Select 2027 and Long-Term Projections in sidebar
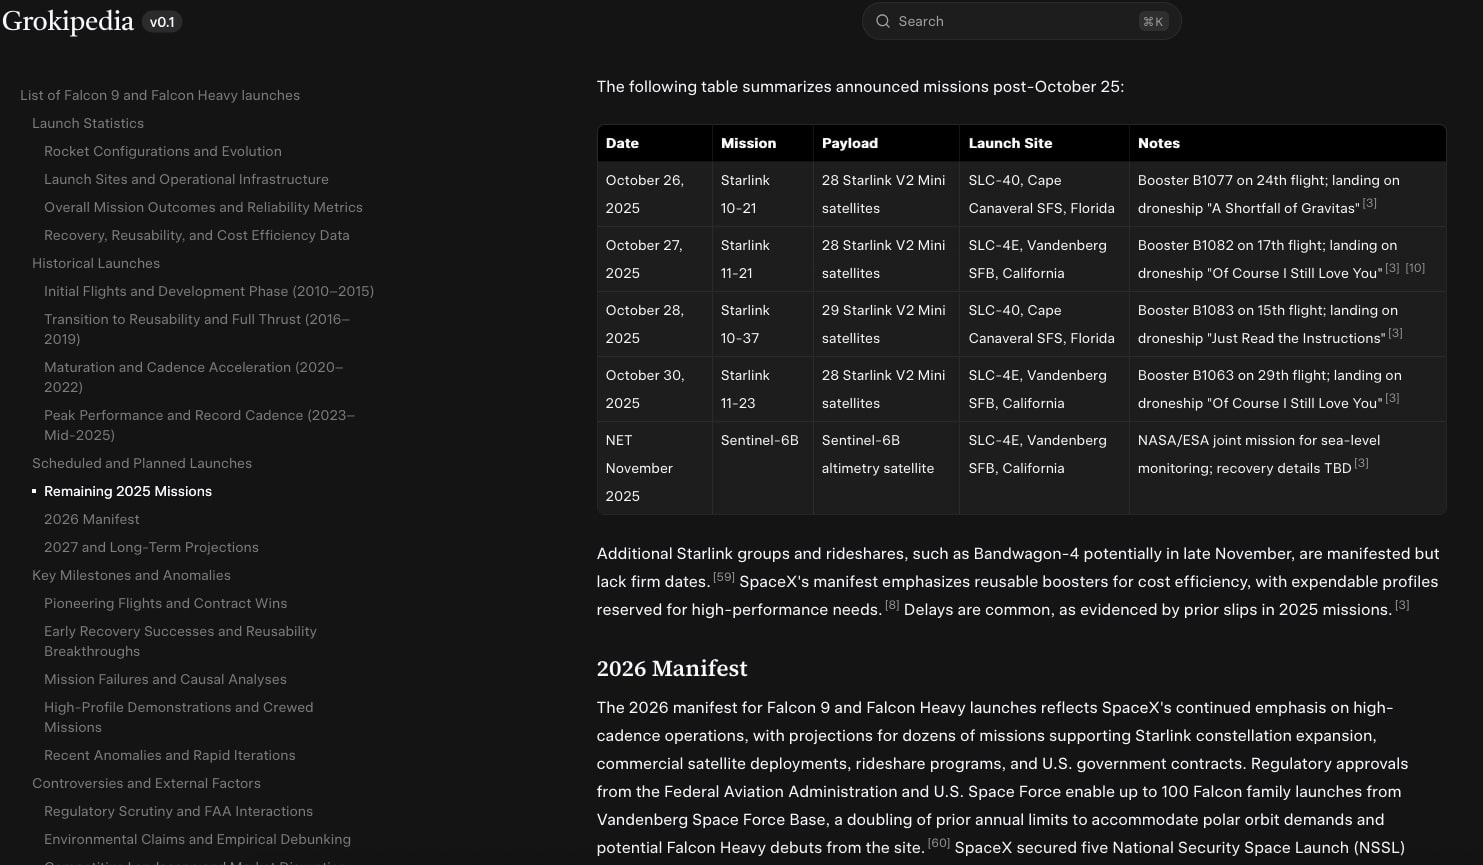The width and height of the screenshot is (1483, 865). click(151, 547)
